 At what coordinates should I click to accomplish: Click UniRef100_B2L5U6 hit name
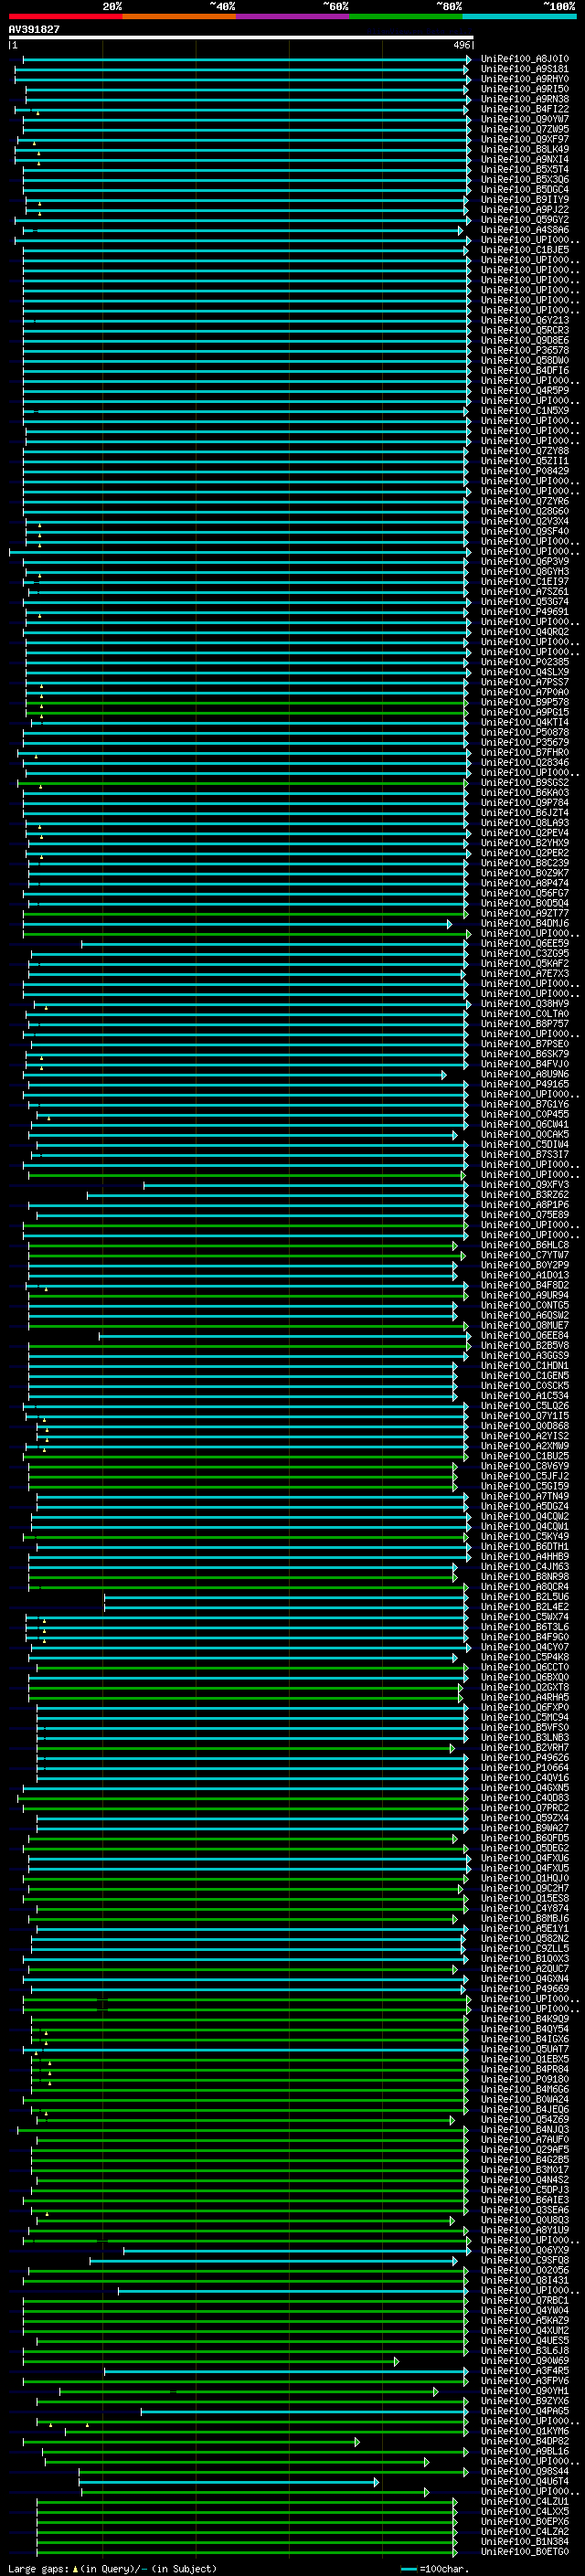[524, 1598]
